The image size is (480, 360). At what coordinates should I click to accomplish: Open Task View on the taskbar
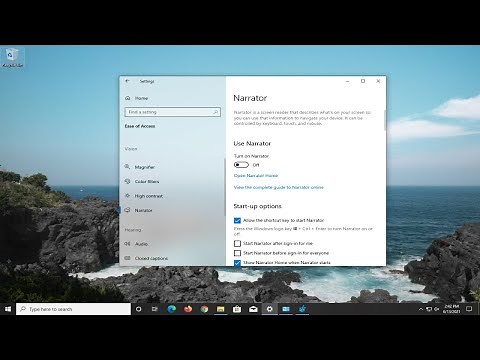tap(155, 309)
